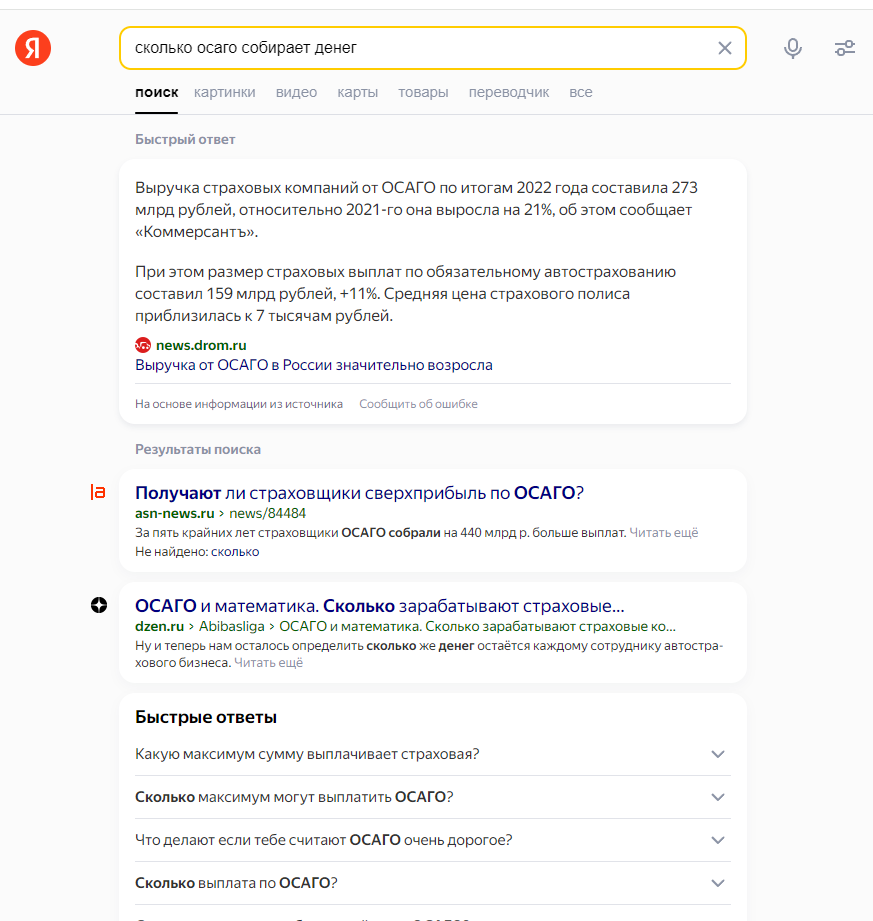The image size is (873, 921).
Task: Open 'ОСАГО и математика. Сколько зарабатывают страховые…' title
Action: (380, 606)
